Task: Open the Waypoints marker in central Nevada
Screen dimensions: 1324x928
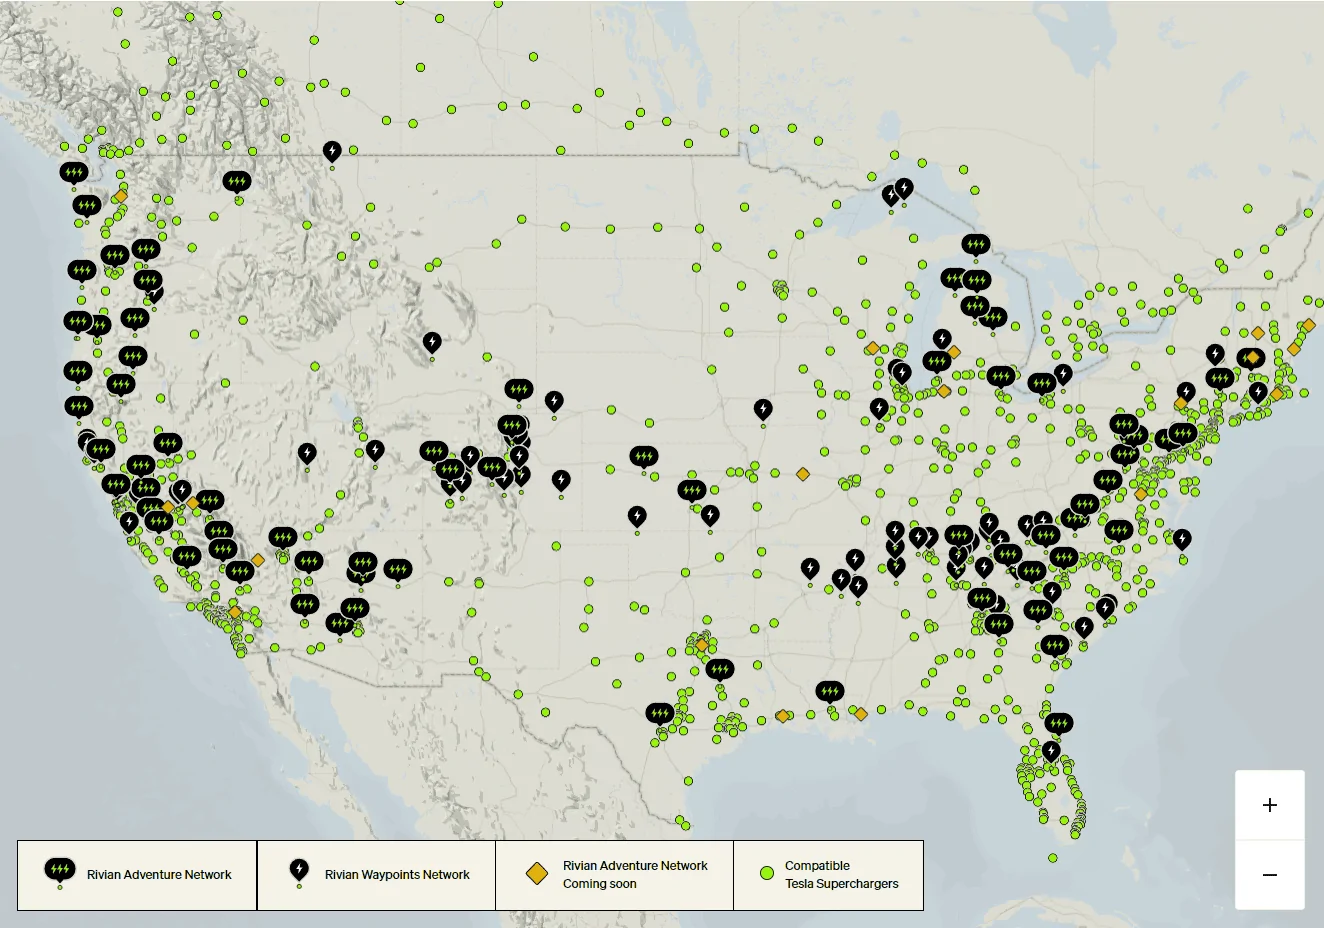Action: 307,454
